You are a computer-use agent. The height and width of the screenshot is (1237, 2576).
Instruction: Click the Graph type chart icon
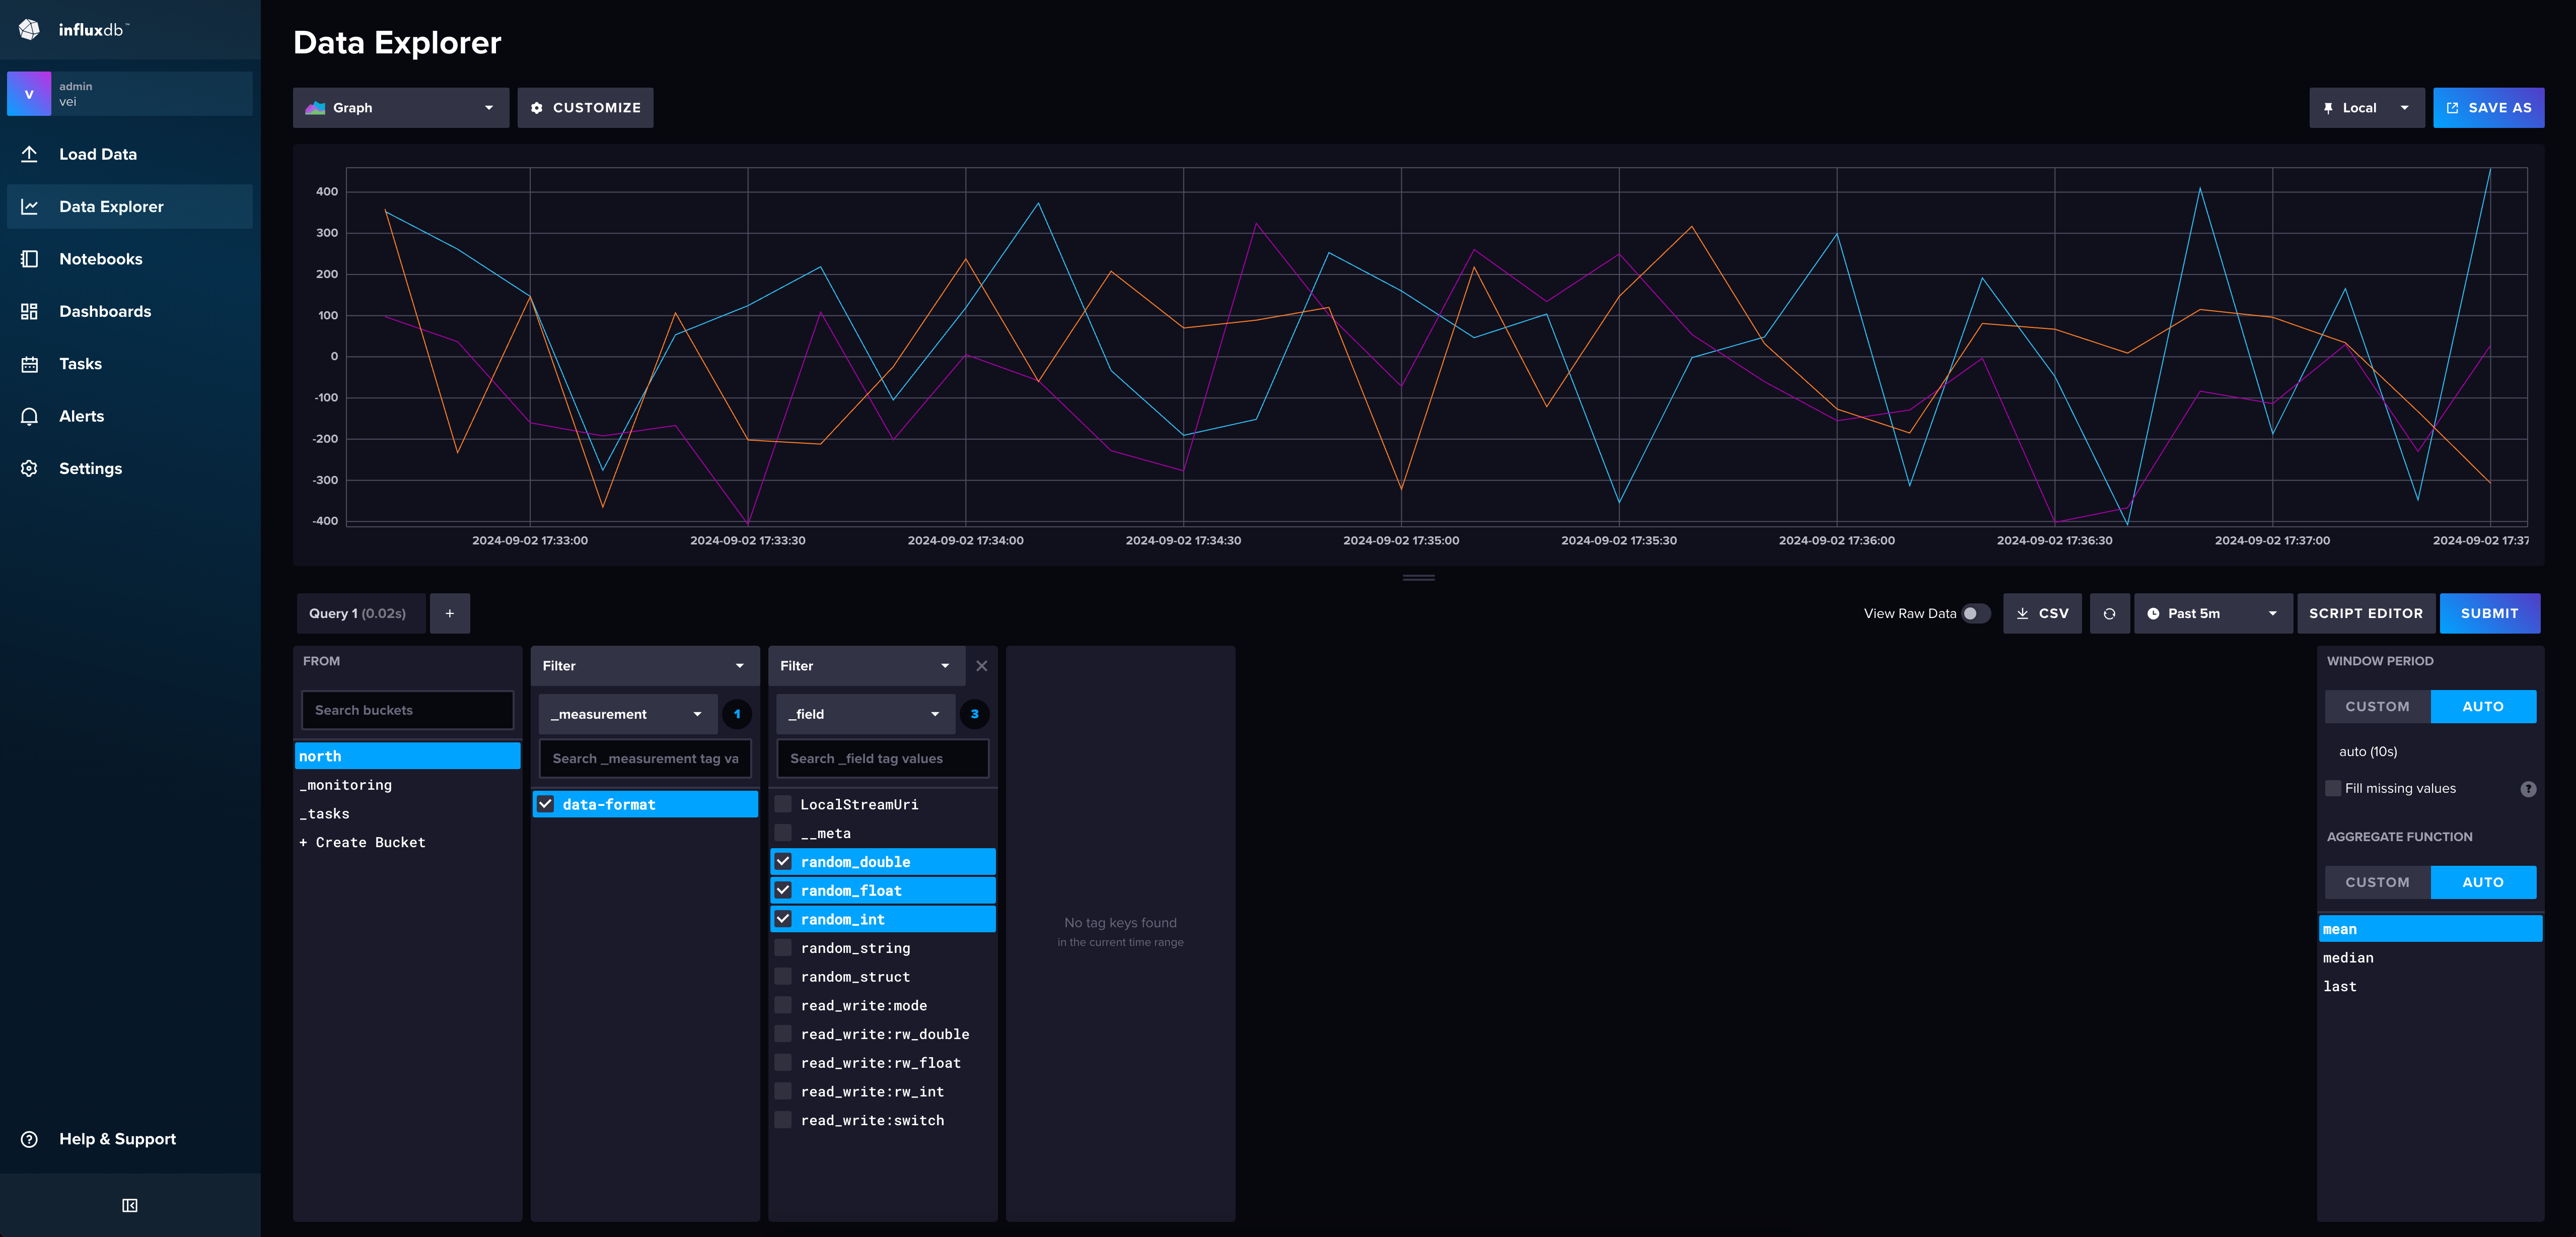(x=315, y=108)
